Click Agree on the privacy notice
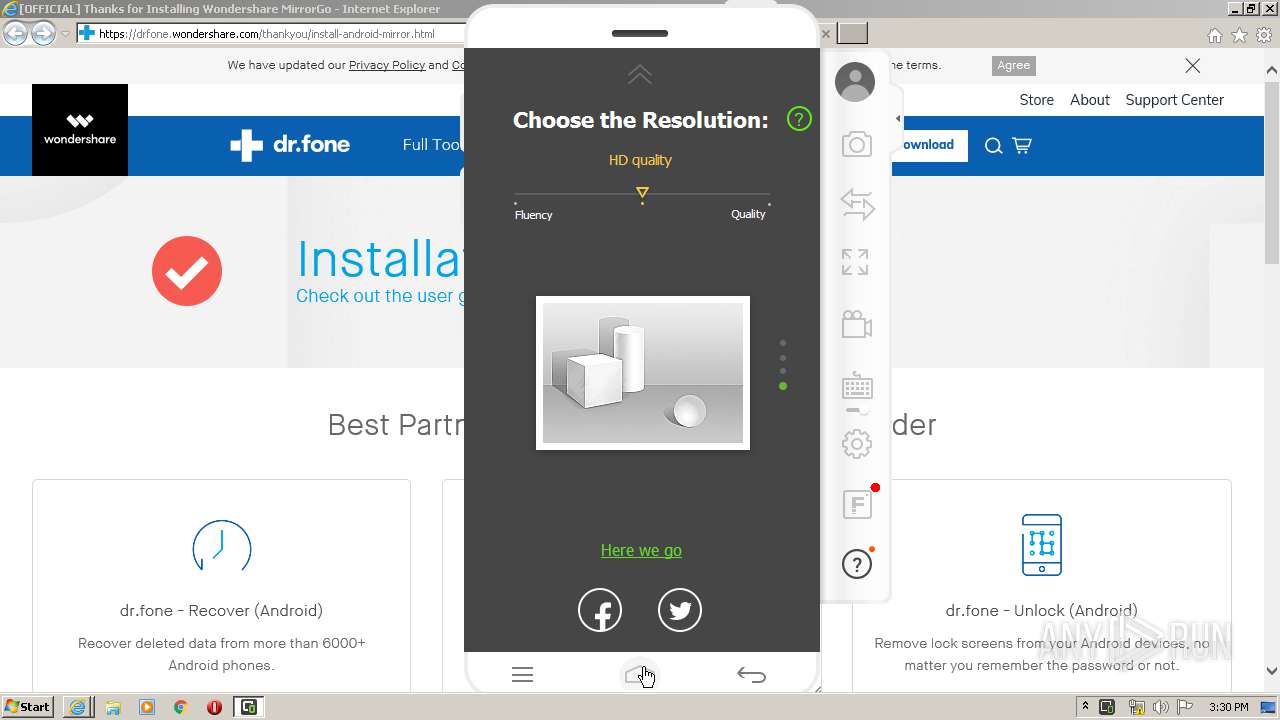This screenshot has width=1280, height=720. [1013, 65]
